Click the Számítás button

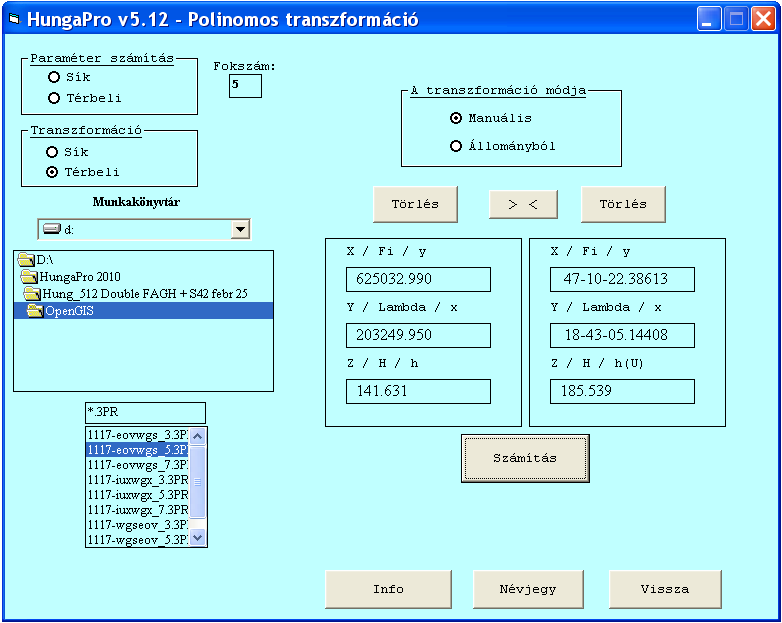[525, 458]
